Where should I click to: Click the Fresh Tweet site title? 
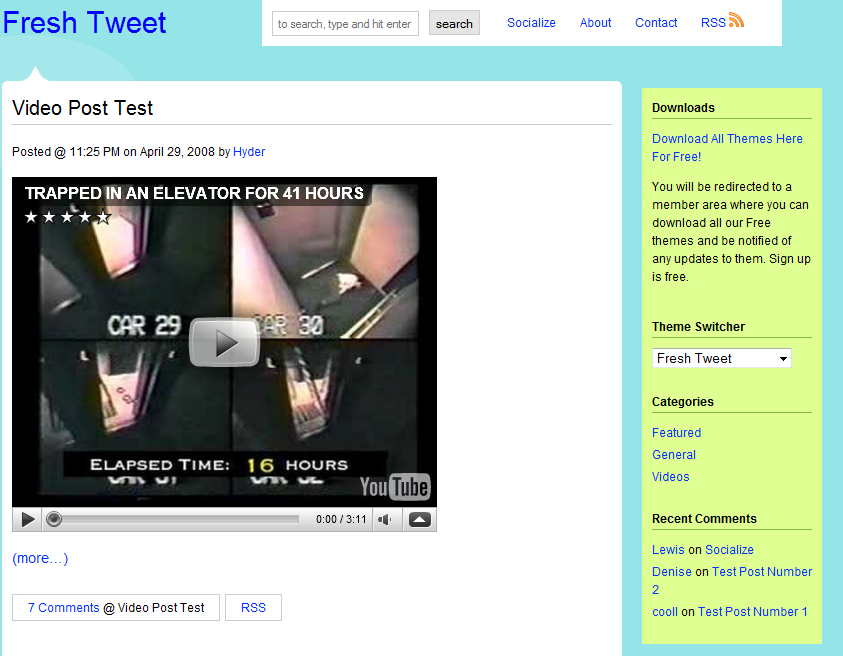(x=84, y=23)
